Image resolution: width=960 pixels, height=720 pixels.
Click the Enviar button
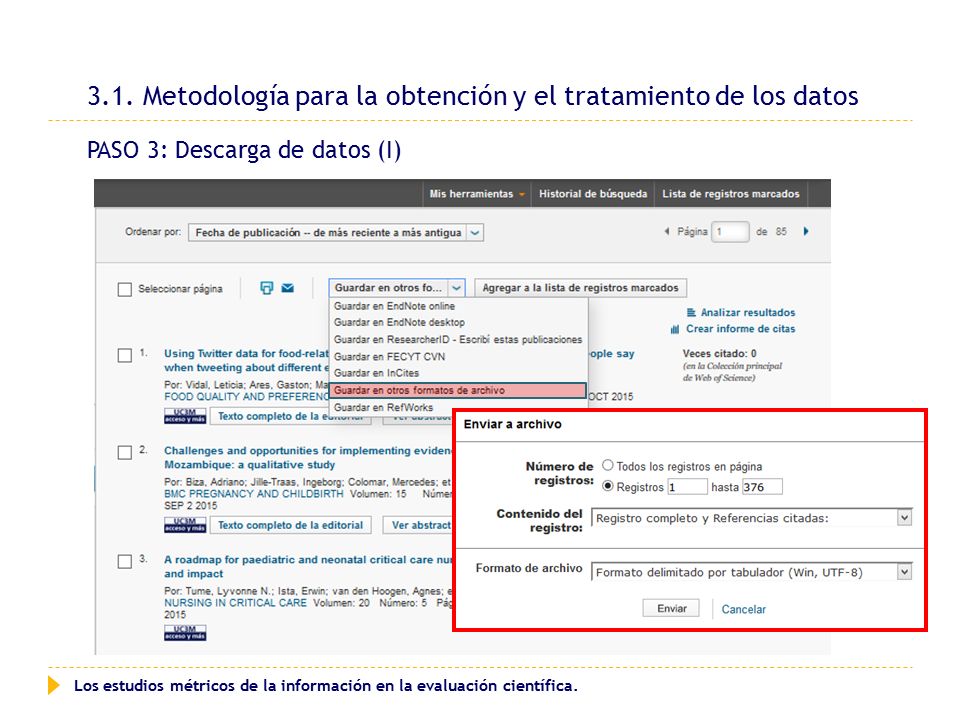pos(671,608)
